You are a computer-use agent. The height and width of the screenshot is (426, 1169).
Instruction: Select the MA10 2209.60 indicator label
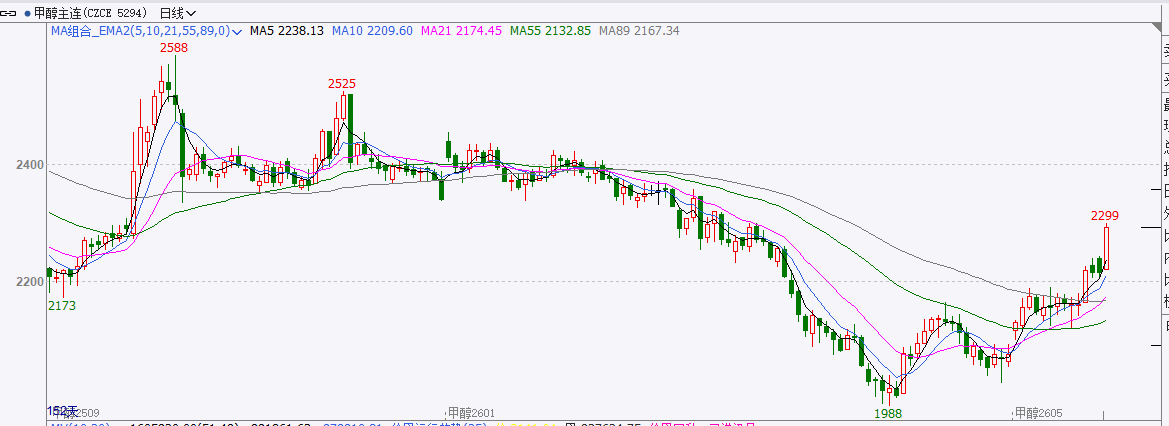pyautogui.click(x=376, y=31)
